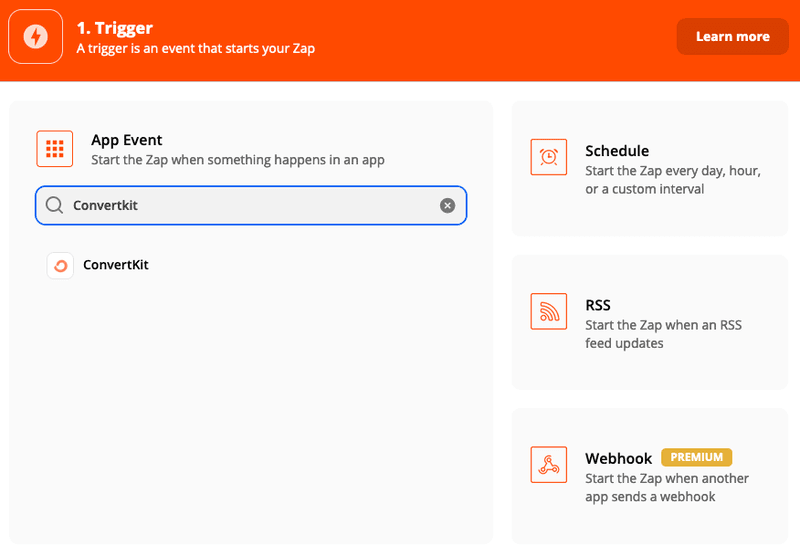Choose ConvertKit from search results
This screenshot has width=800, height=556.
click(x=116, y=265)
